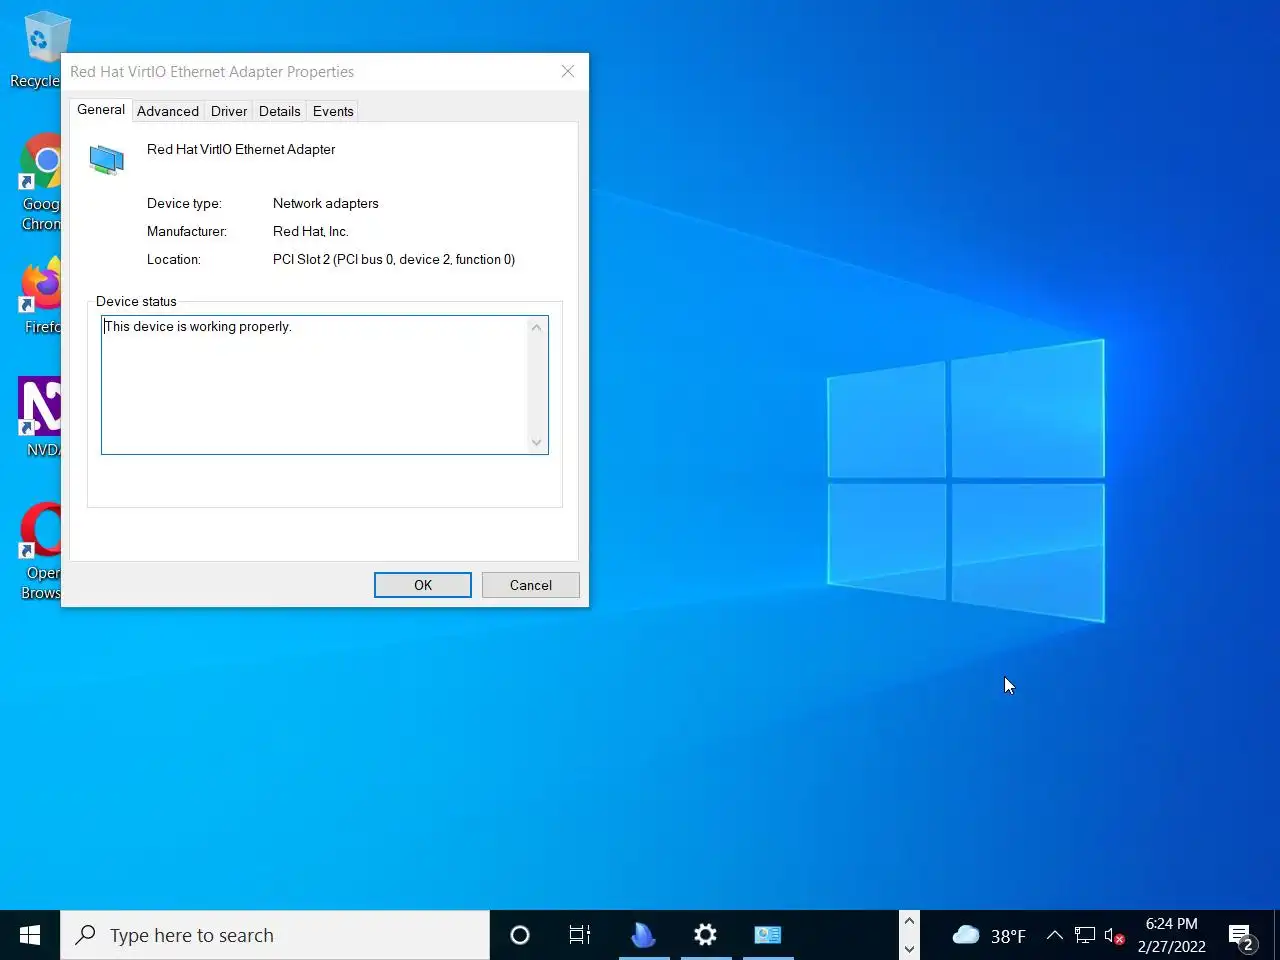Click the device status scrollbar down arrow
Viewport: 1280px width, 960px height.
pos(537,442)
